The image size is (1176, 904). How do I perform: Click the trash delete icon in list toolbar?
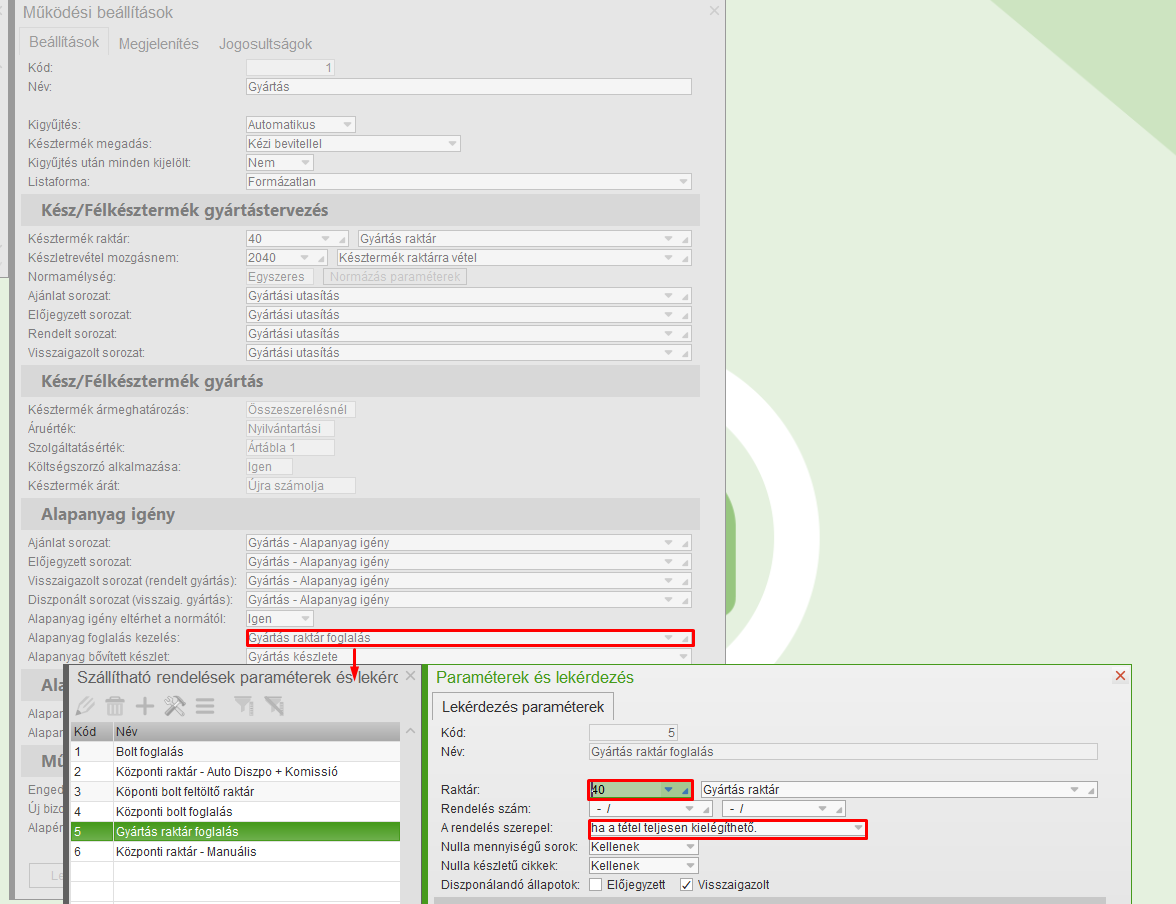[115, 706]
